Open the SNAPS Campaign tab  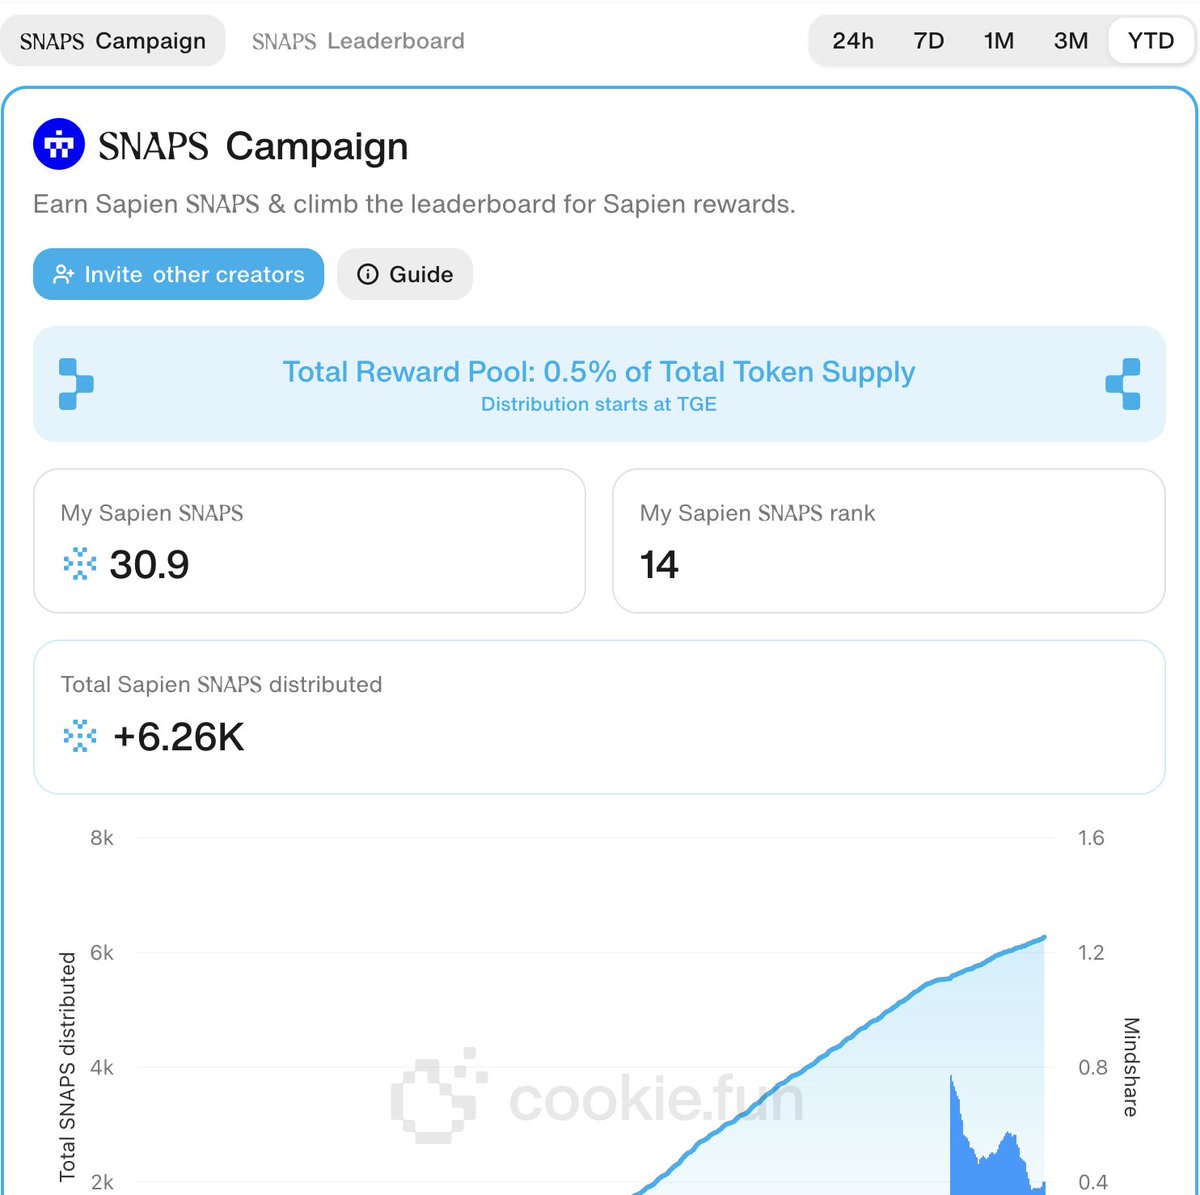coord(113,41)
